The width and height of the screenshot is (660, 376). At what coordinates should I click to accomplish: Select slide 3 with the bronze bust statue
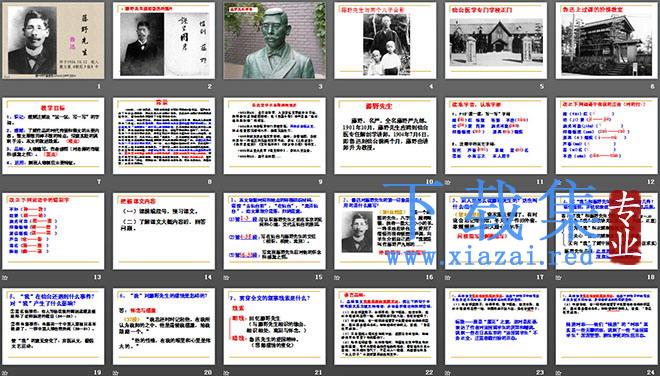[x=274, y=40]
